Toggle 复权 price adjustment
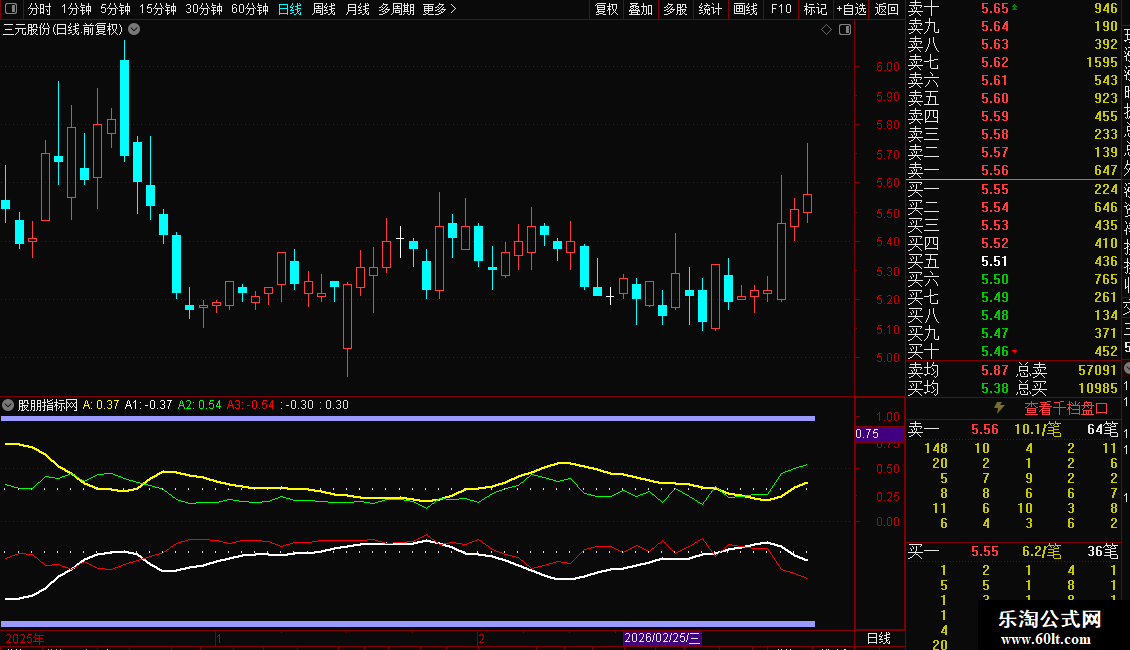 (x=606, y=9)
